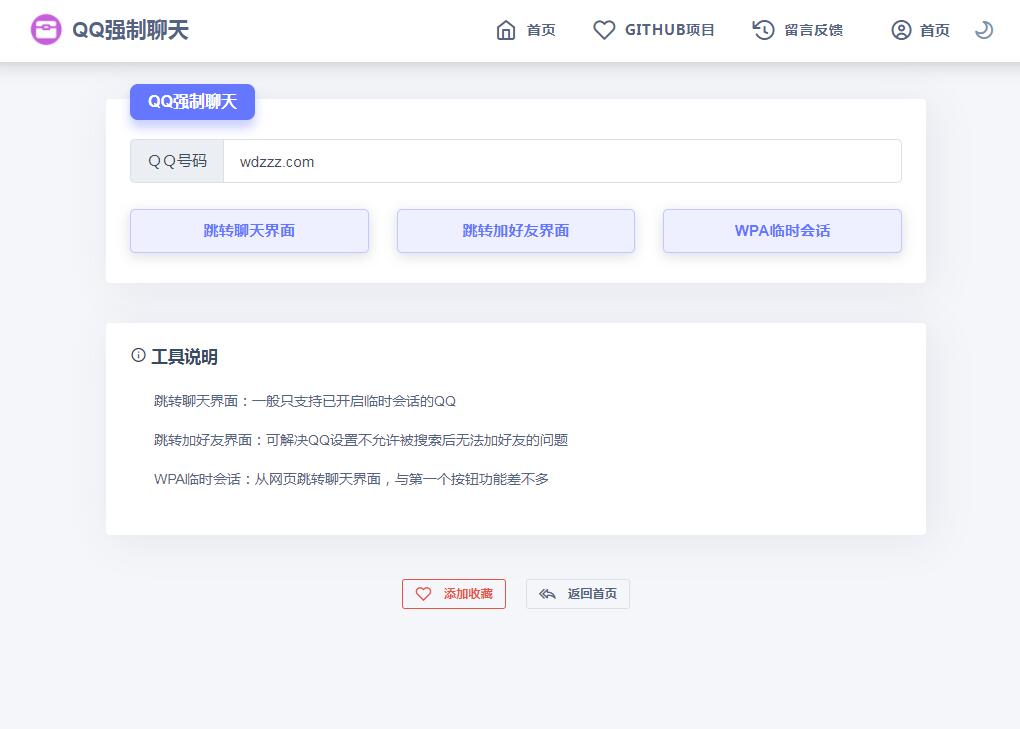Click the QQ强制聊天 blue title badge
This screenshot has width=1020, height=729.
(x=192, y=101)
